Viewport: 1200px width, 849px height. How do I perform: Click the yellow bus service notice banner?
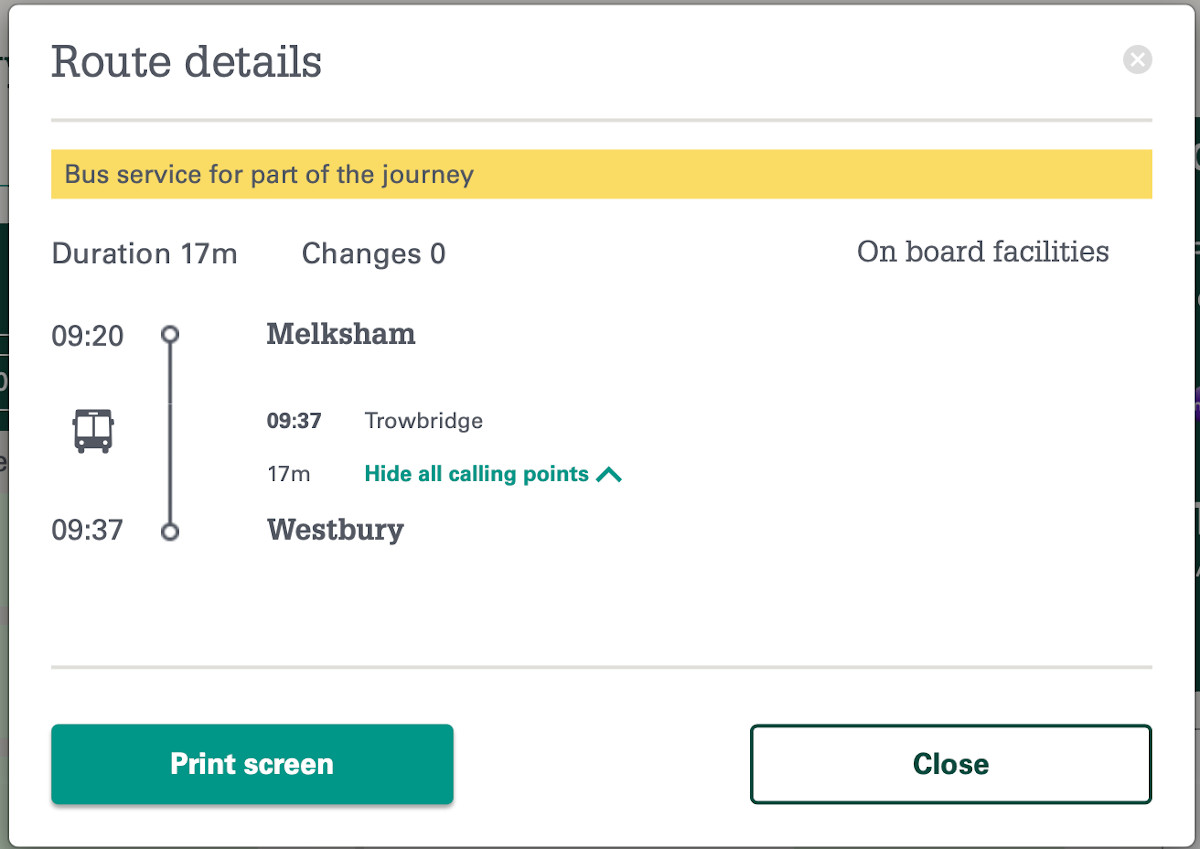601,175
